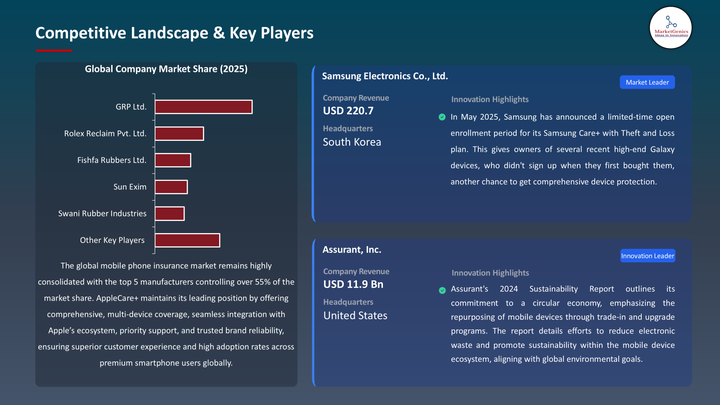
Task: Click the South Korea headquarters value
Action: [352, 142]
